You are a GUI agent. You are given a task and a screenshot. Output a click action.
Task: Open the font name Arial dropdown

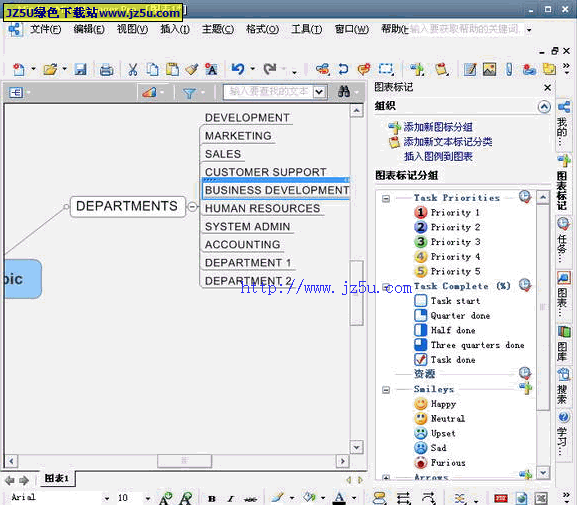tap(107, 498)
